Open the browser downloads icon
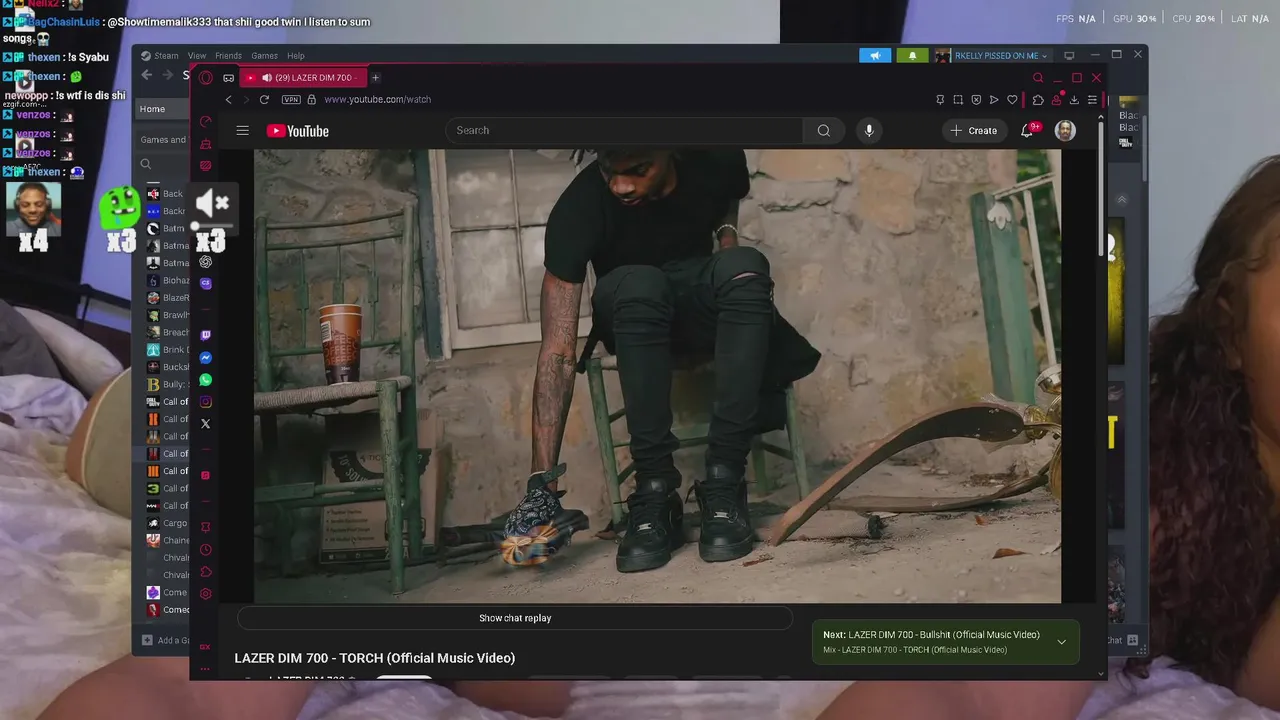This screenshot has width=1280, height=720. coord(1074,100)
